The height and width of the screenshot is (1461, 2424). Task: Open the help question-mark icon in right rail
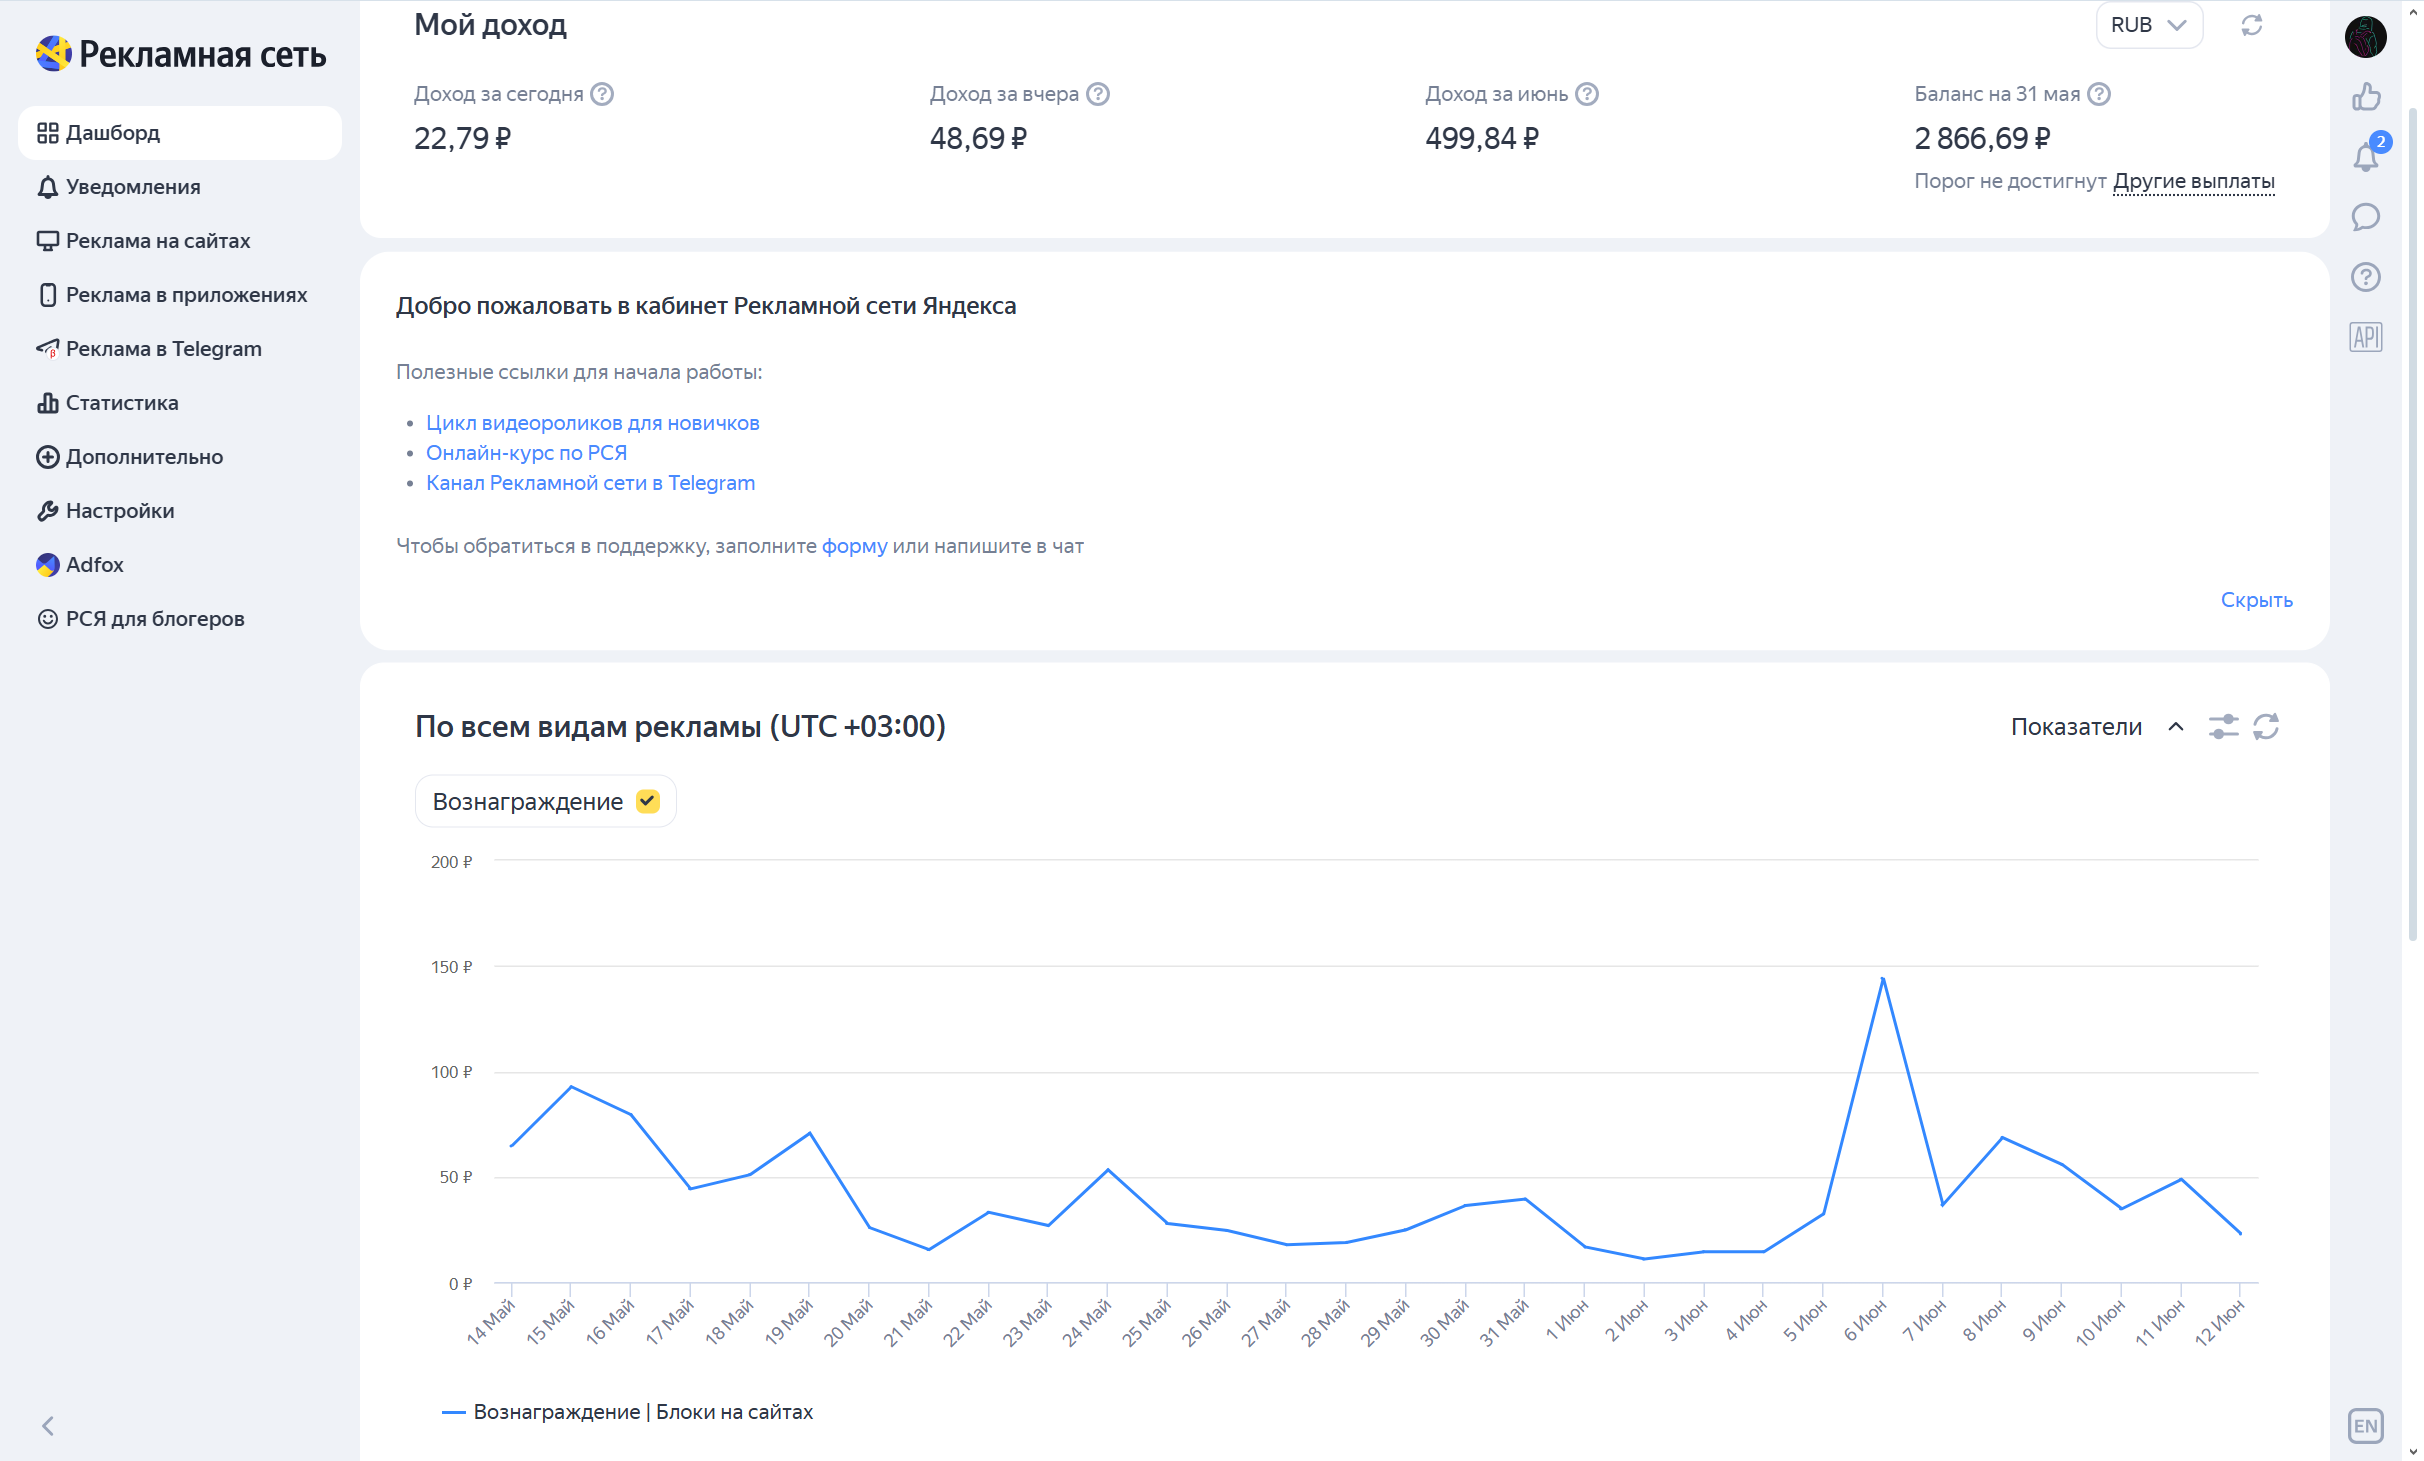pos(2365,277)
